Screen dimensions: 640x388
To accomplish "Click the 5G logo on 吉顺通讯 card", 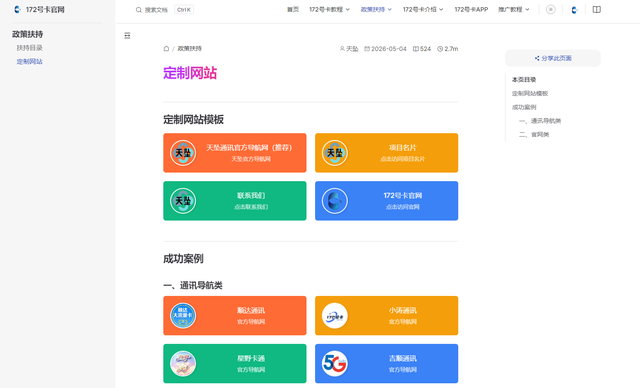I will point(335,364).
